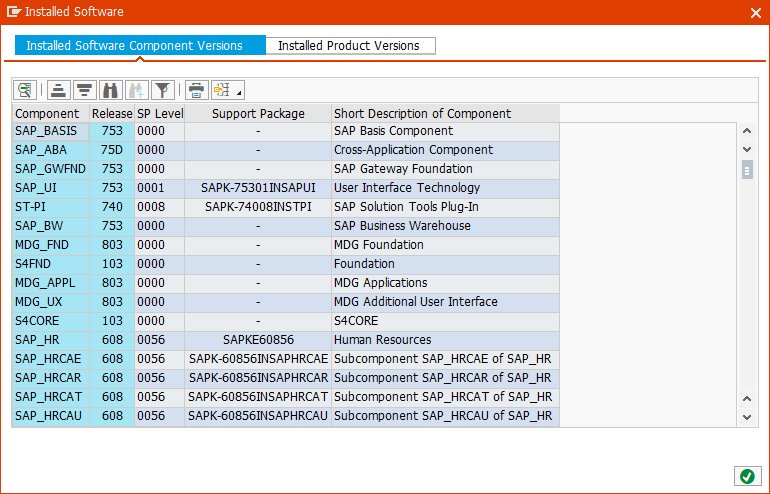Select Installed Software Component Versions tab

(x=140, y=46)
